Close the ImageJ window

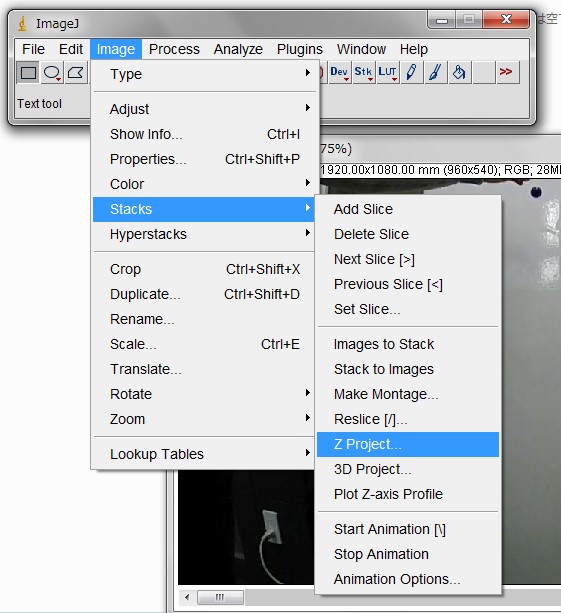tap(506, 20)
